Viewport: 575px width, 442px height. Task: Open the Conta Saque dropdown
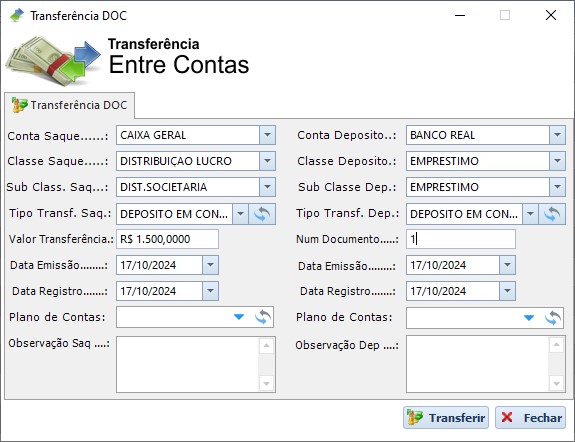(x=267, y=135)
